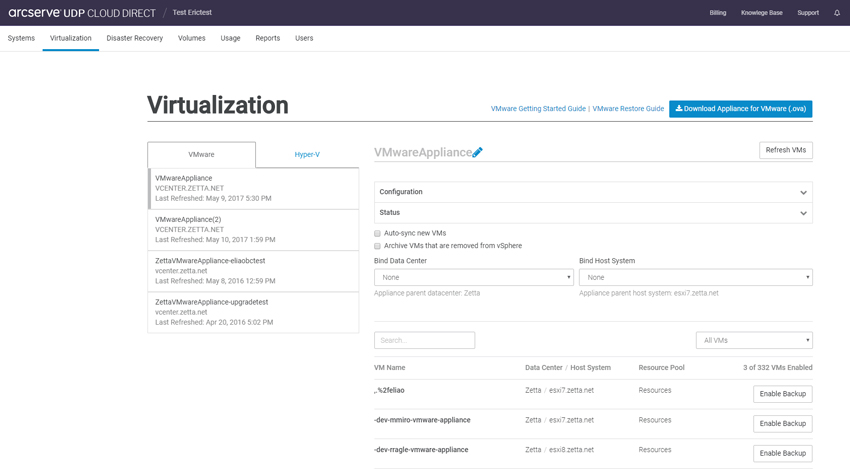Viewport: 850px width, 469px height.
Task: Enable Backup for ,.%2feliao VM
Action: 782,394
